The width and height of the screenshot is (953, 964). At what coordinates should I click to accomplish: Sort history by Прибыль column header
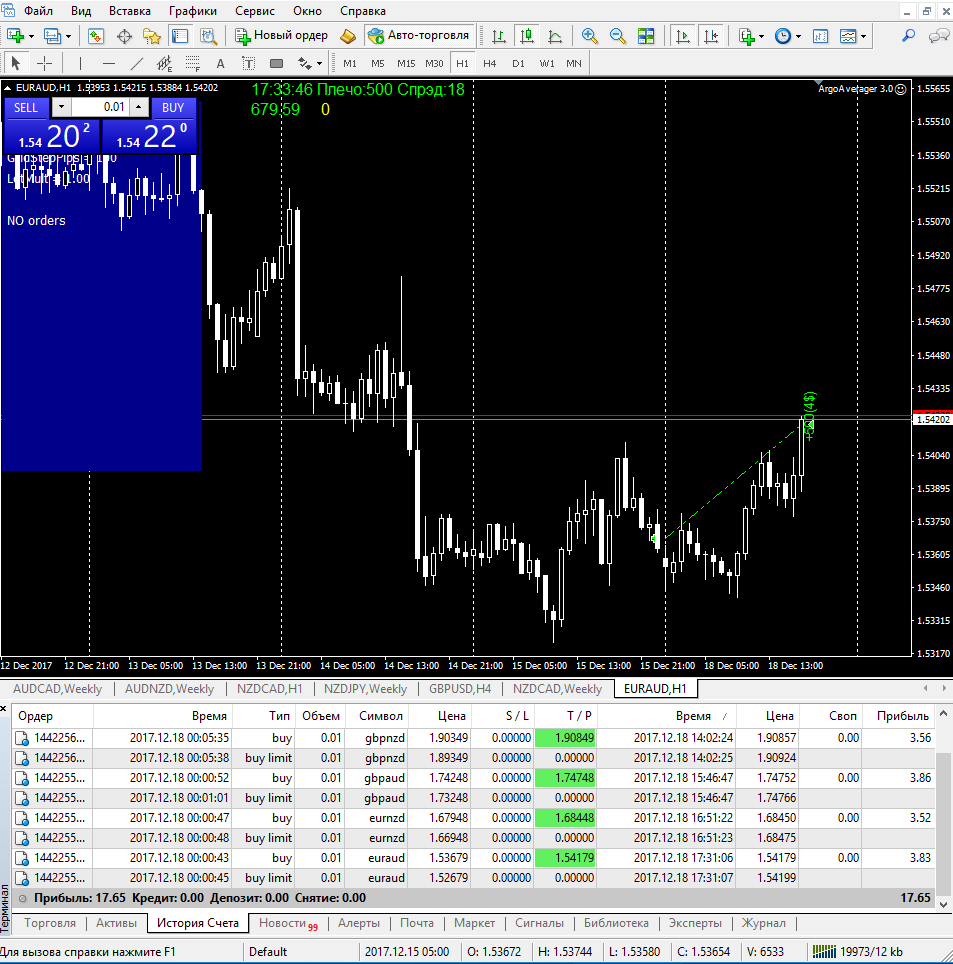pos(902,716)
